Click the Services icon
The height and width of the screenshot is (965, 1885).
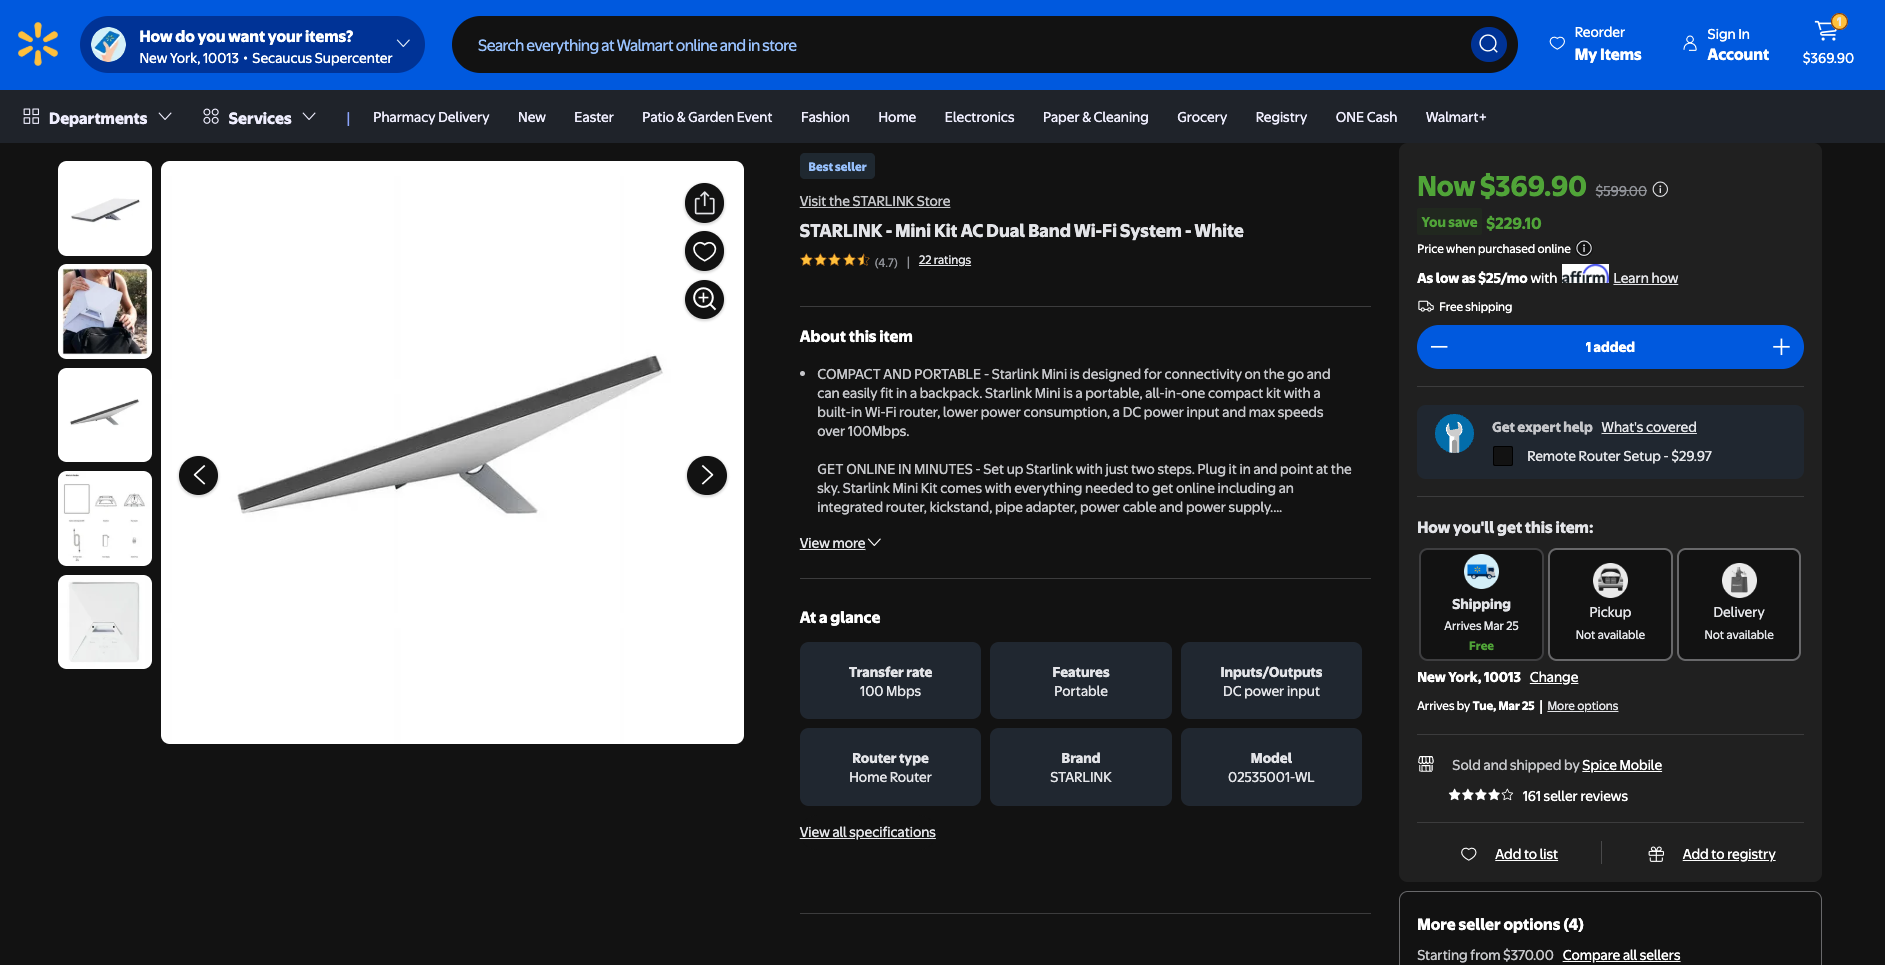tap(210, 117)
